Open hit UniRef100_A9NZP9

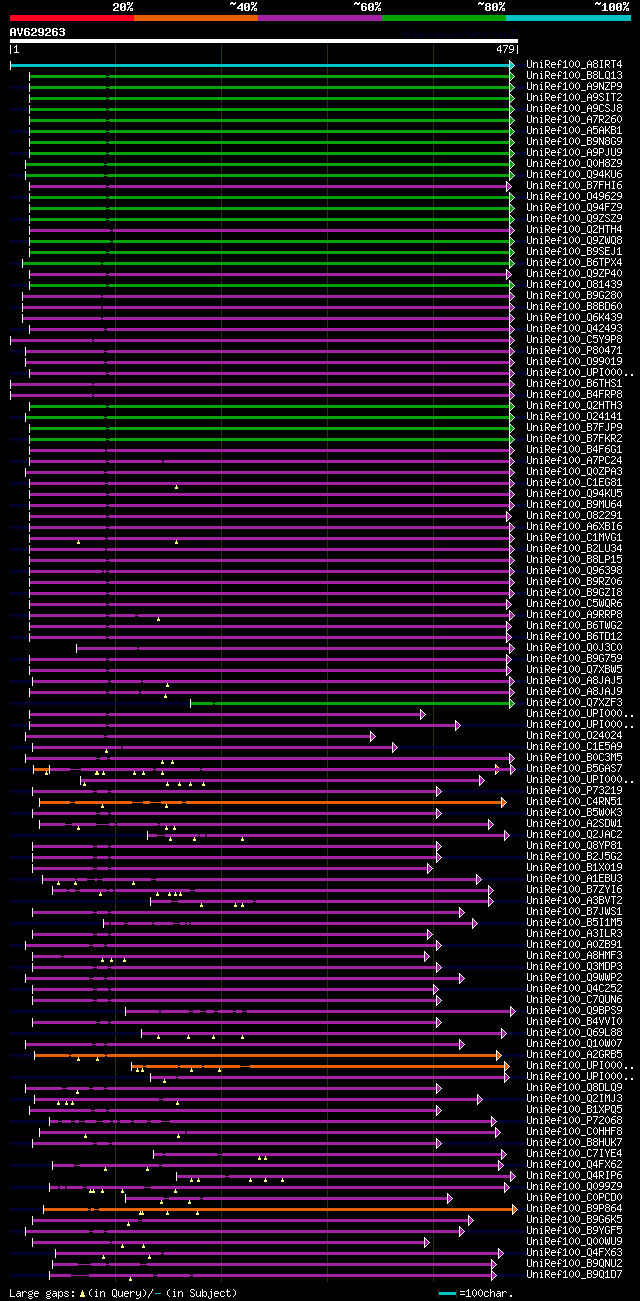(574, 86)
